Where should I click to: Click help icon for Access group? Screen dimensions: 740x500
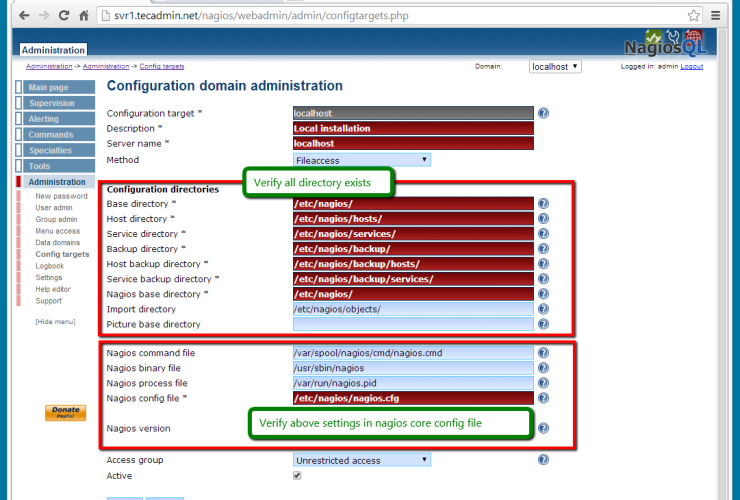pyautogui.click(x=544, y=460)
